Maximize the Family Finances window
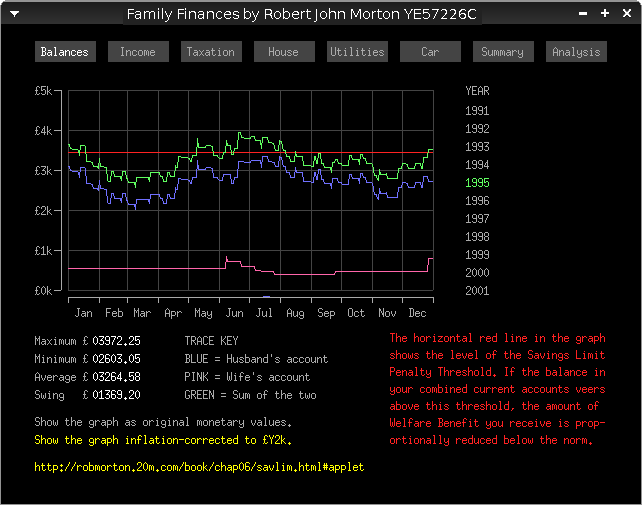The image size is (642, 505). [x=605, y=14]
